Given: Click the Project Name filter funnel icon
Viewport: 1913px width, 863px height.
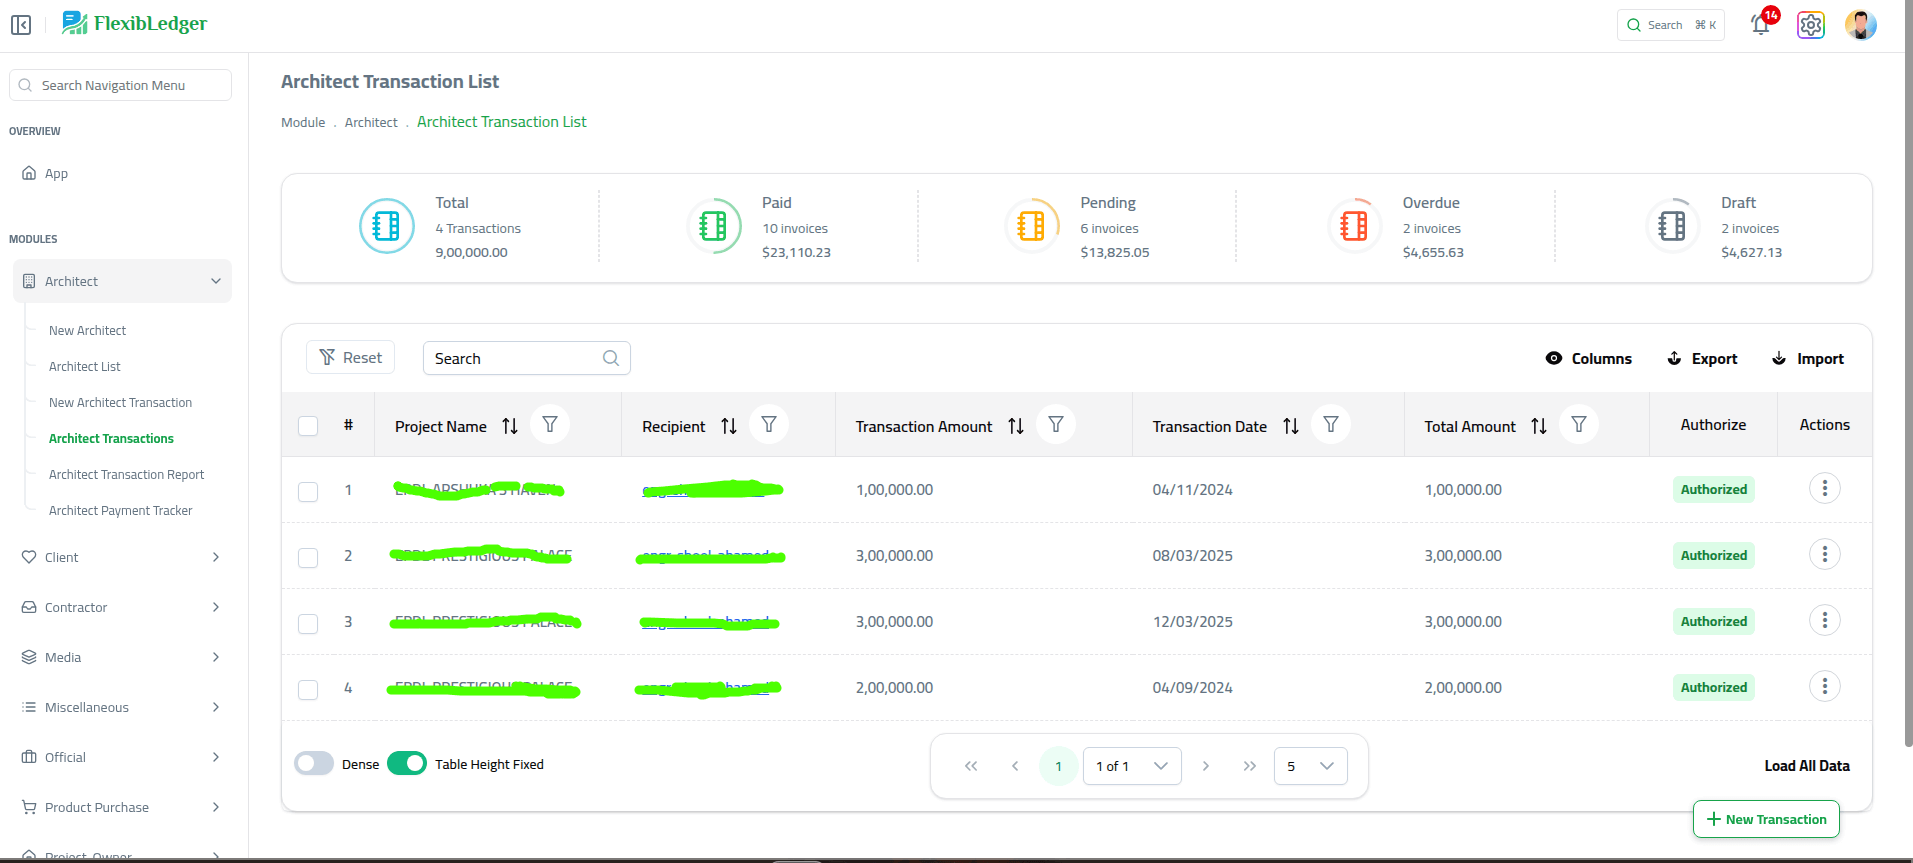Looking at the screenshot, I should pyautogui.click(x=550, y=425).
